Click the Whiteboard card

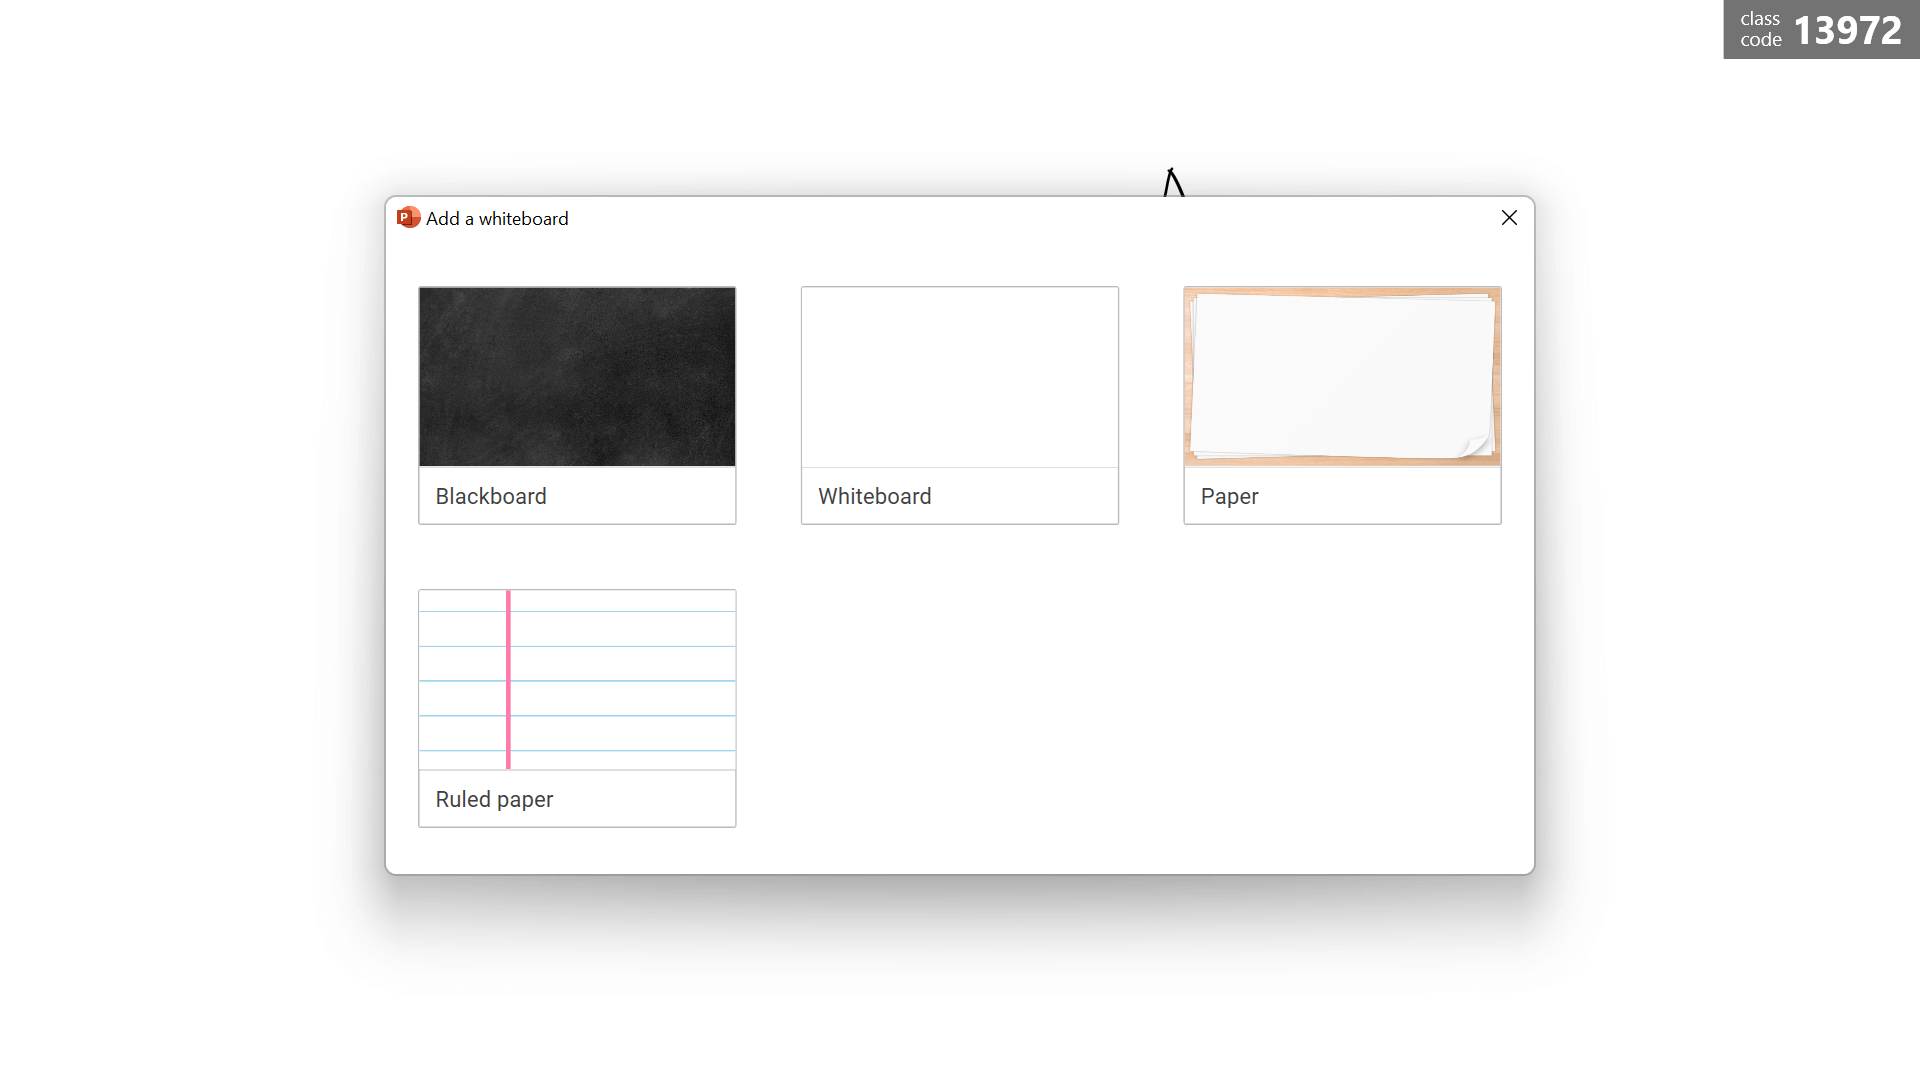click(959, 405)
